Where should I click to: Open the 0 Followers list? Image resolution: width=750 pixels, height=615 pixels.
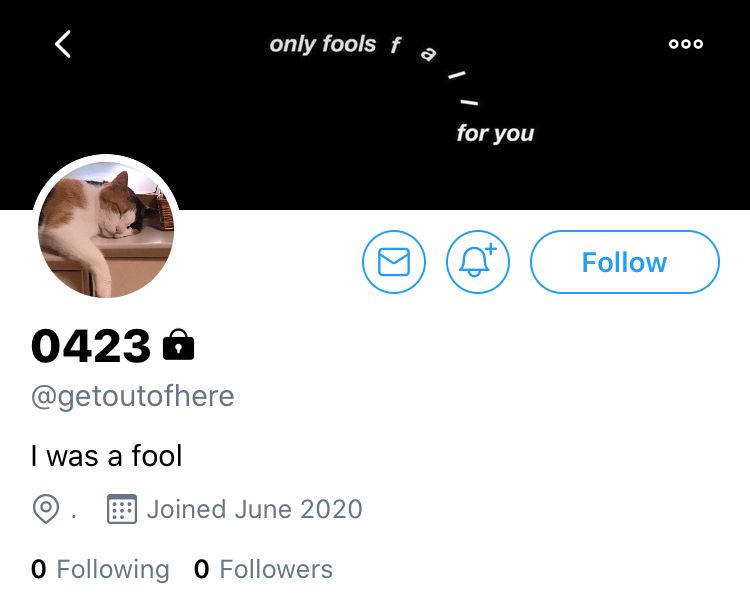coord(263,569)
